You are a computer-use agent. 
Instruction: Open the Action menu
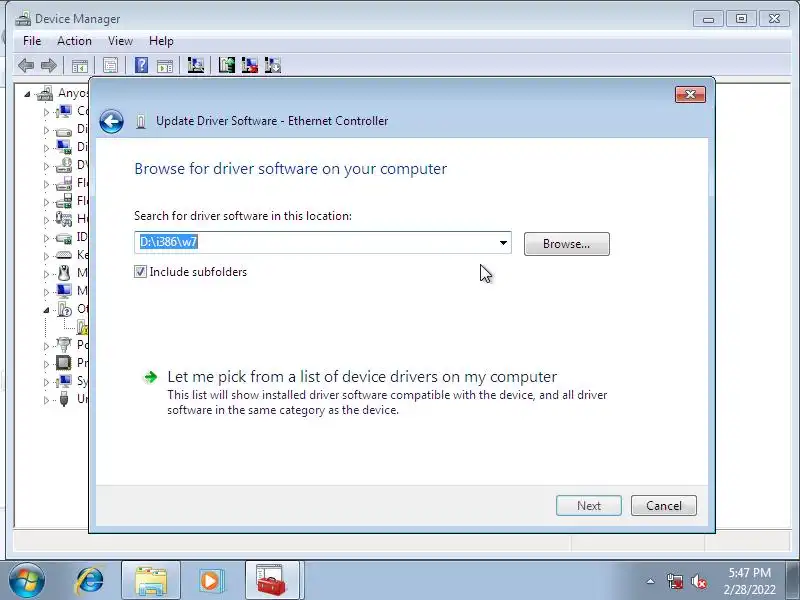pyautogui.click(x=74, y=41)
